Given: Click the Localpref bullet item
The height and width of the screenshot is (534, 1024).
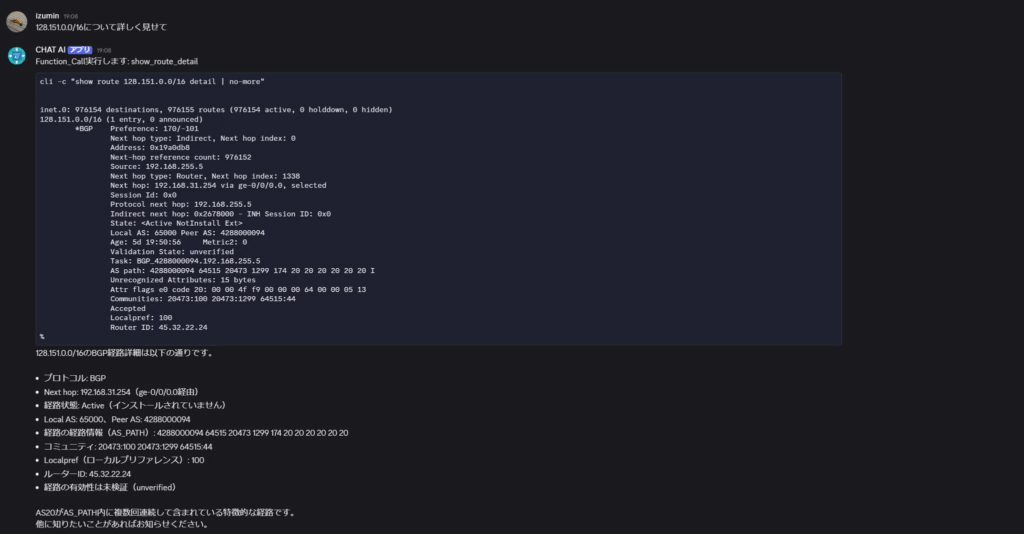Looking at the screenshot, I should click(x=123, y=460).
